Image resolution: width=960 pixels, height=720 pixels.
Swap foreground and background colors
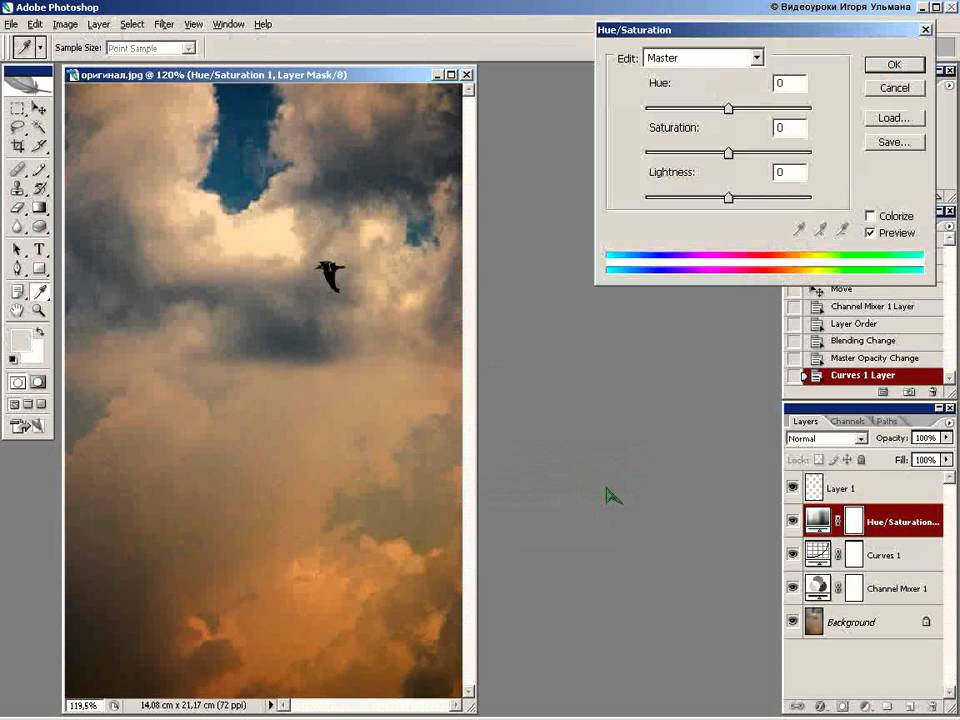[40, 332]
